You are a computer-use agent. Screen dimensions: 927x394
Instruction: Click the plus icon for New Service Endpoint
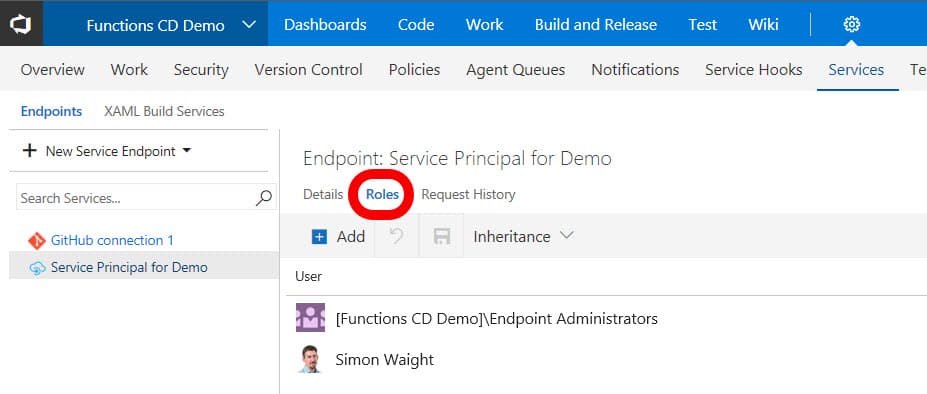[x=29, y=151]
